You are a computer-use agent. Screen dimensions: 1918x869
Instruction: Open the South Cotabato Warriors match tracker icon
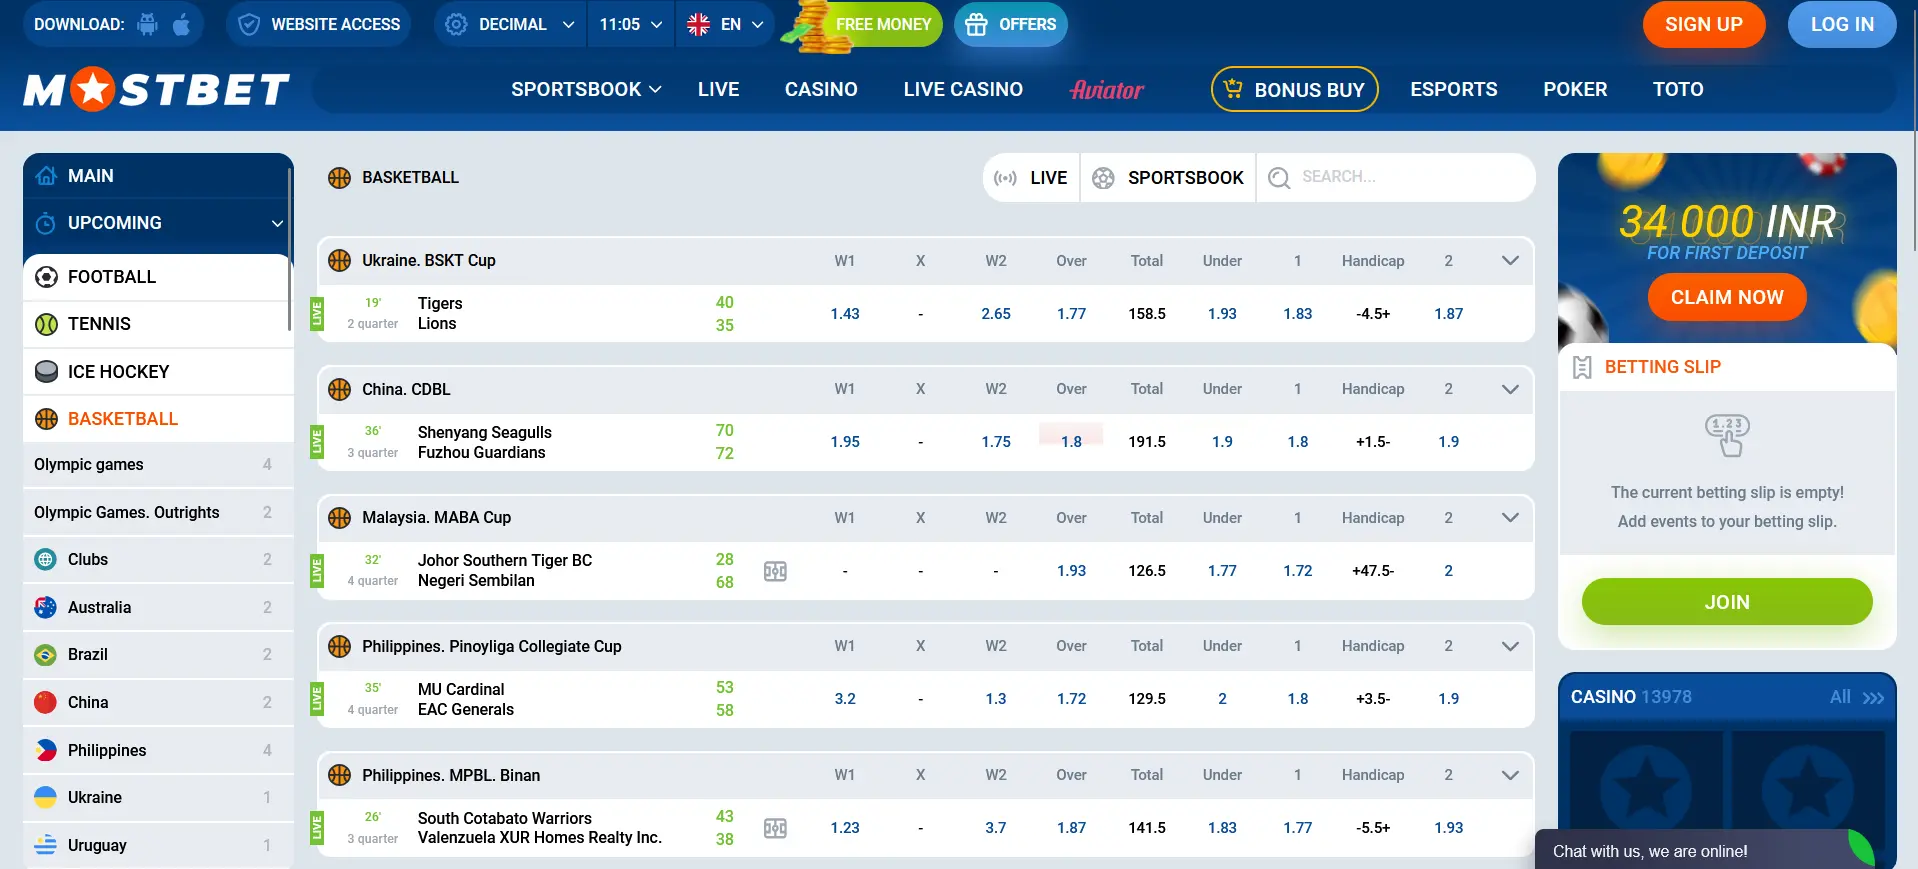[x=775, y=828]
